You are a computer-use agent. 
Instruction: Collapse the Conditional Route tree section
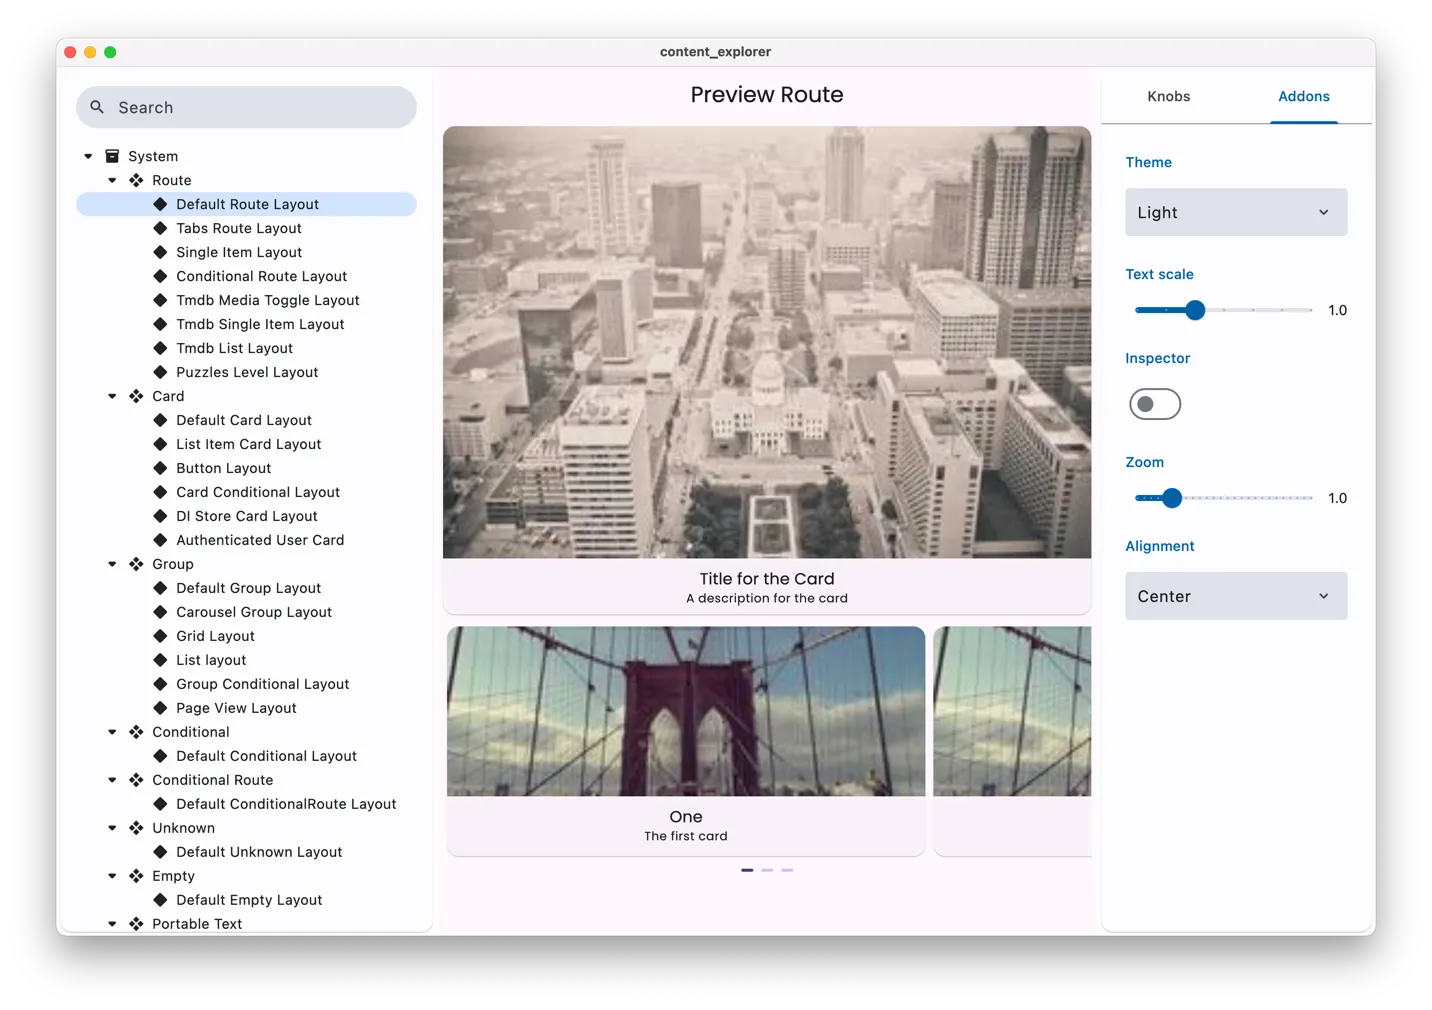tap(113, 780)
